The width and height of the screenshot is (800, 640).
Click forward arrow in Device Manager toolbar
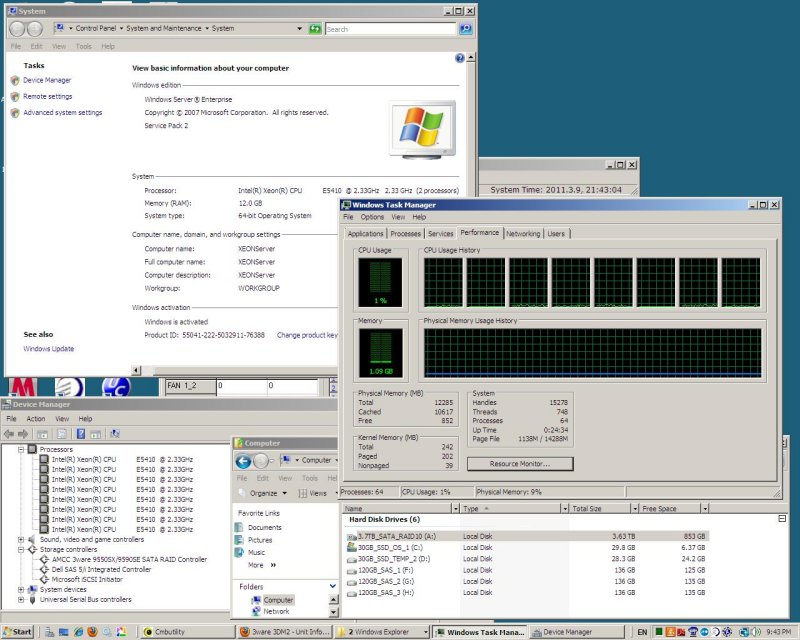coord(23,434)
